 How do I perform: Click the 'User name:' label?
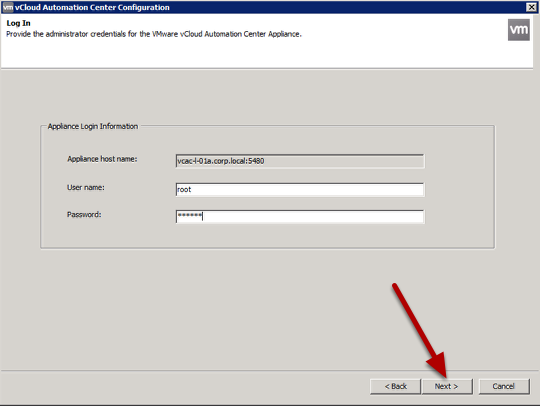point(86,188)
